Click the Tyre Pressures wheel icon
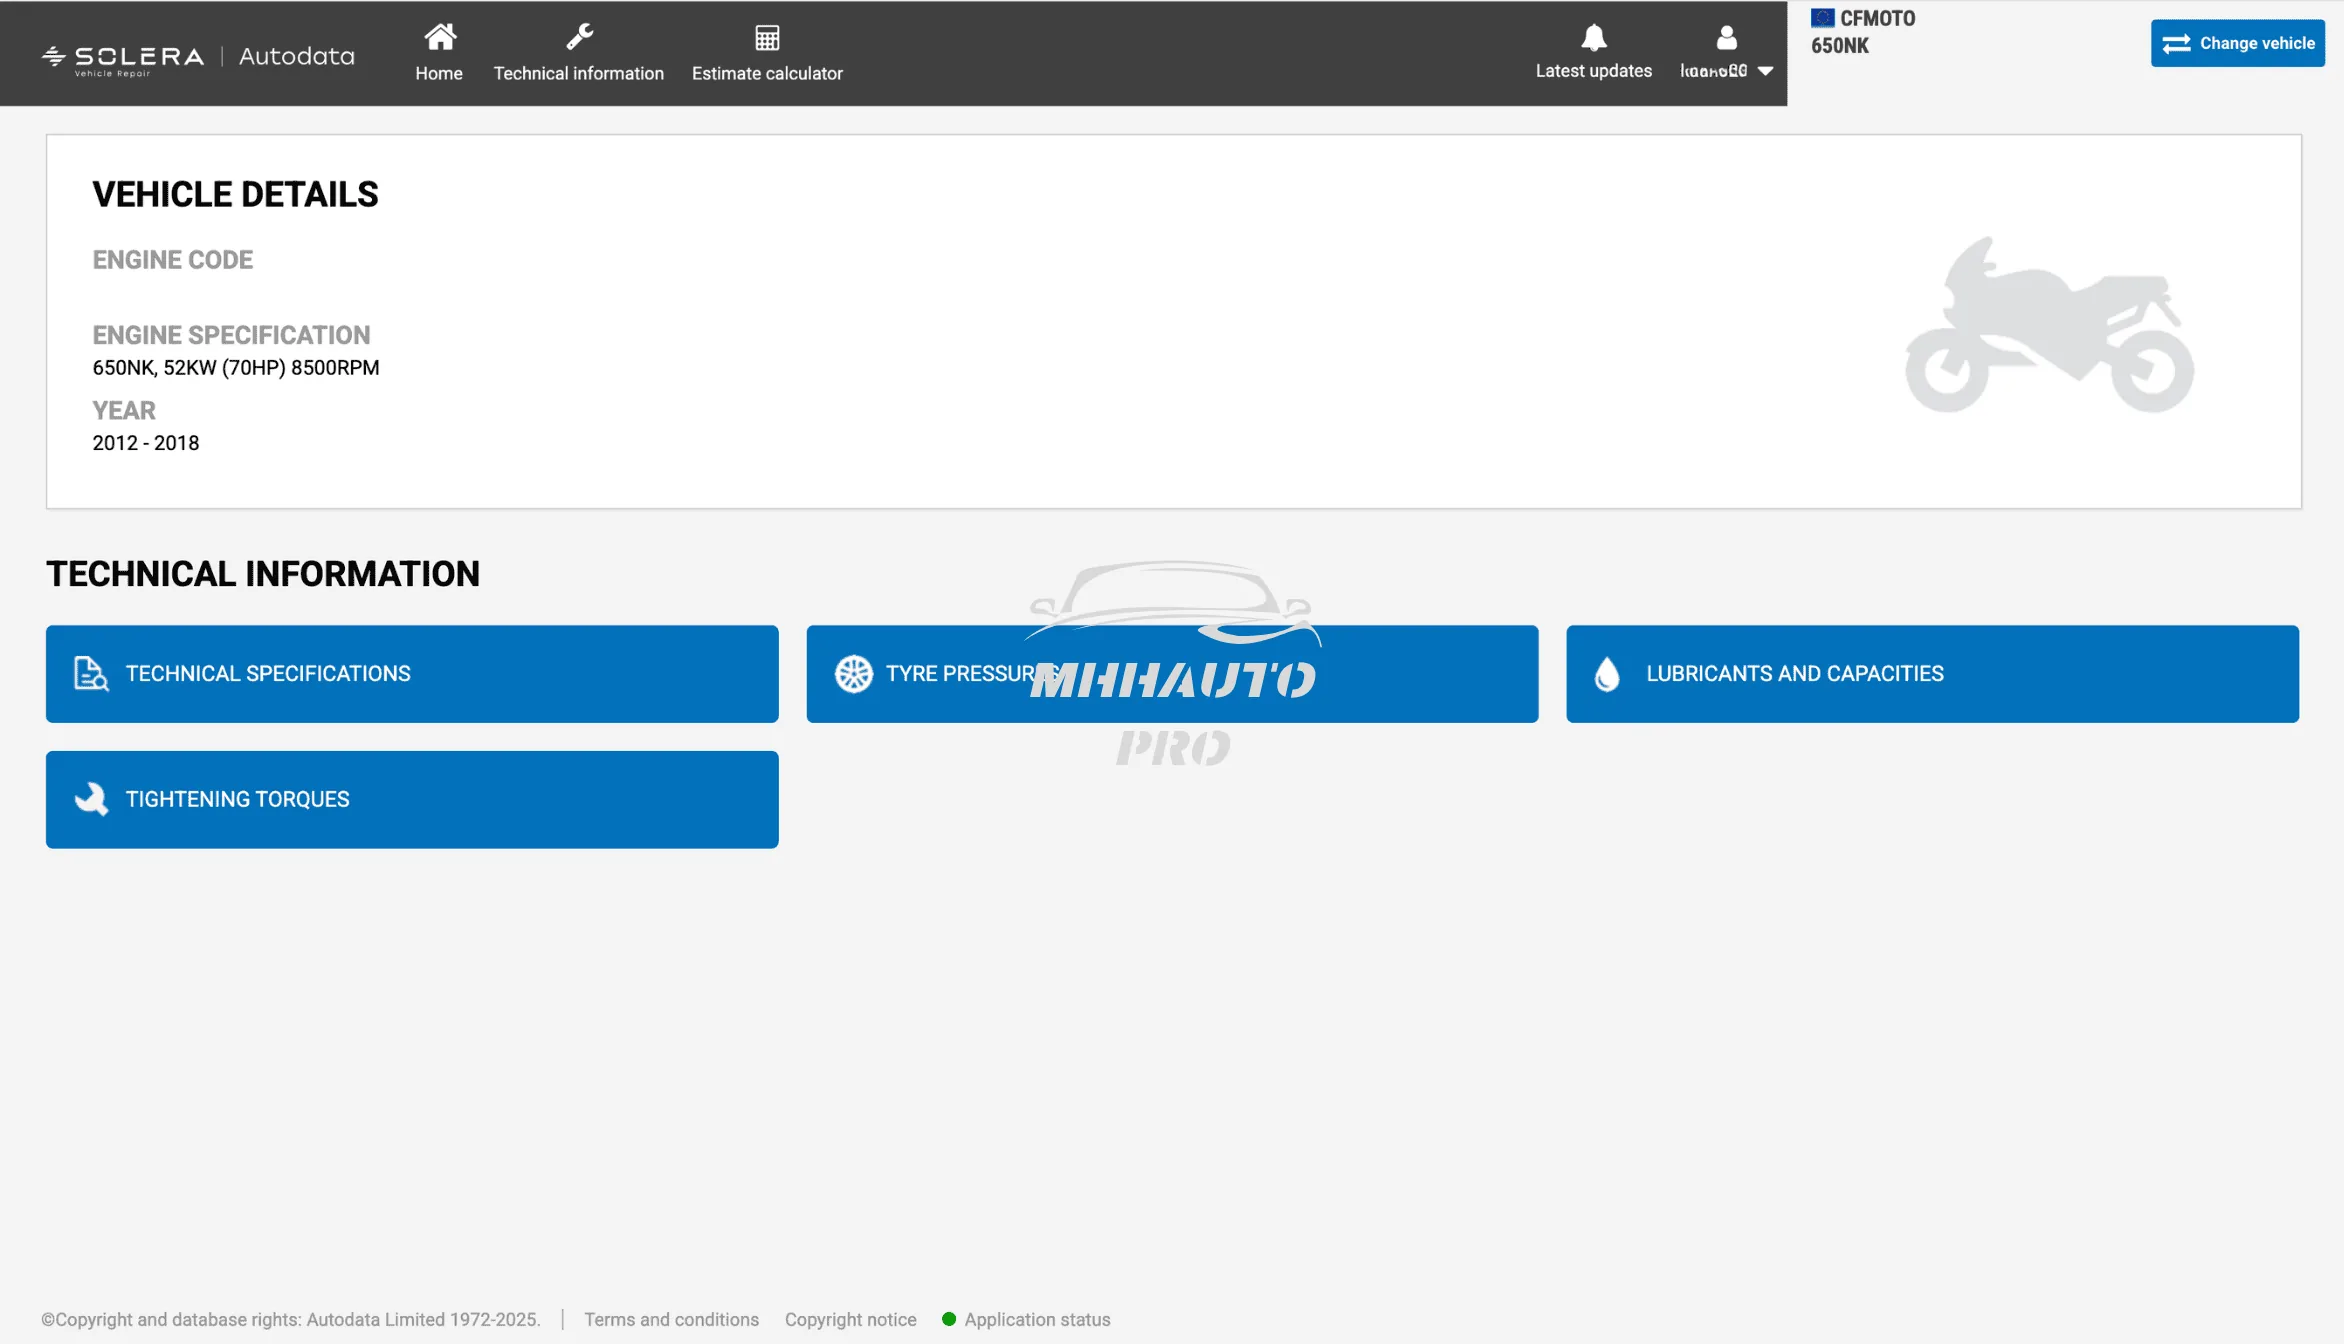The width and height of the screenshot is (2344, 1344). [854, 674]
